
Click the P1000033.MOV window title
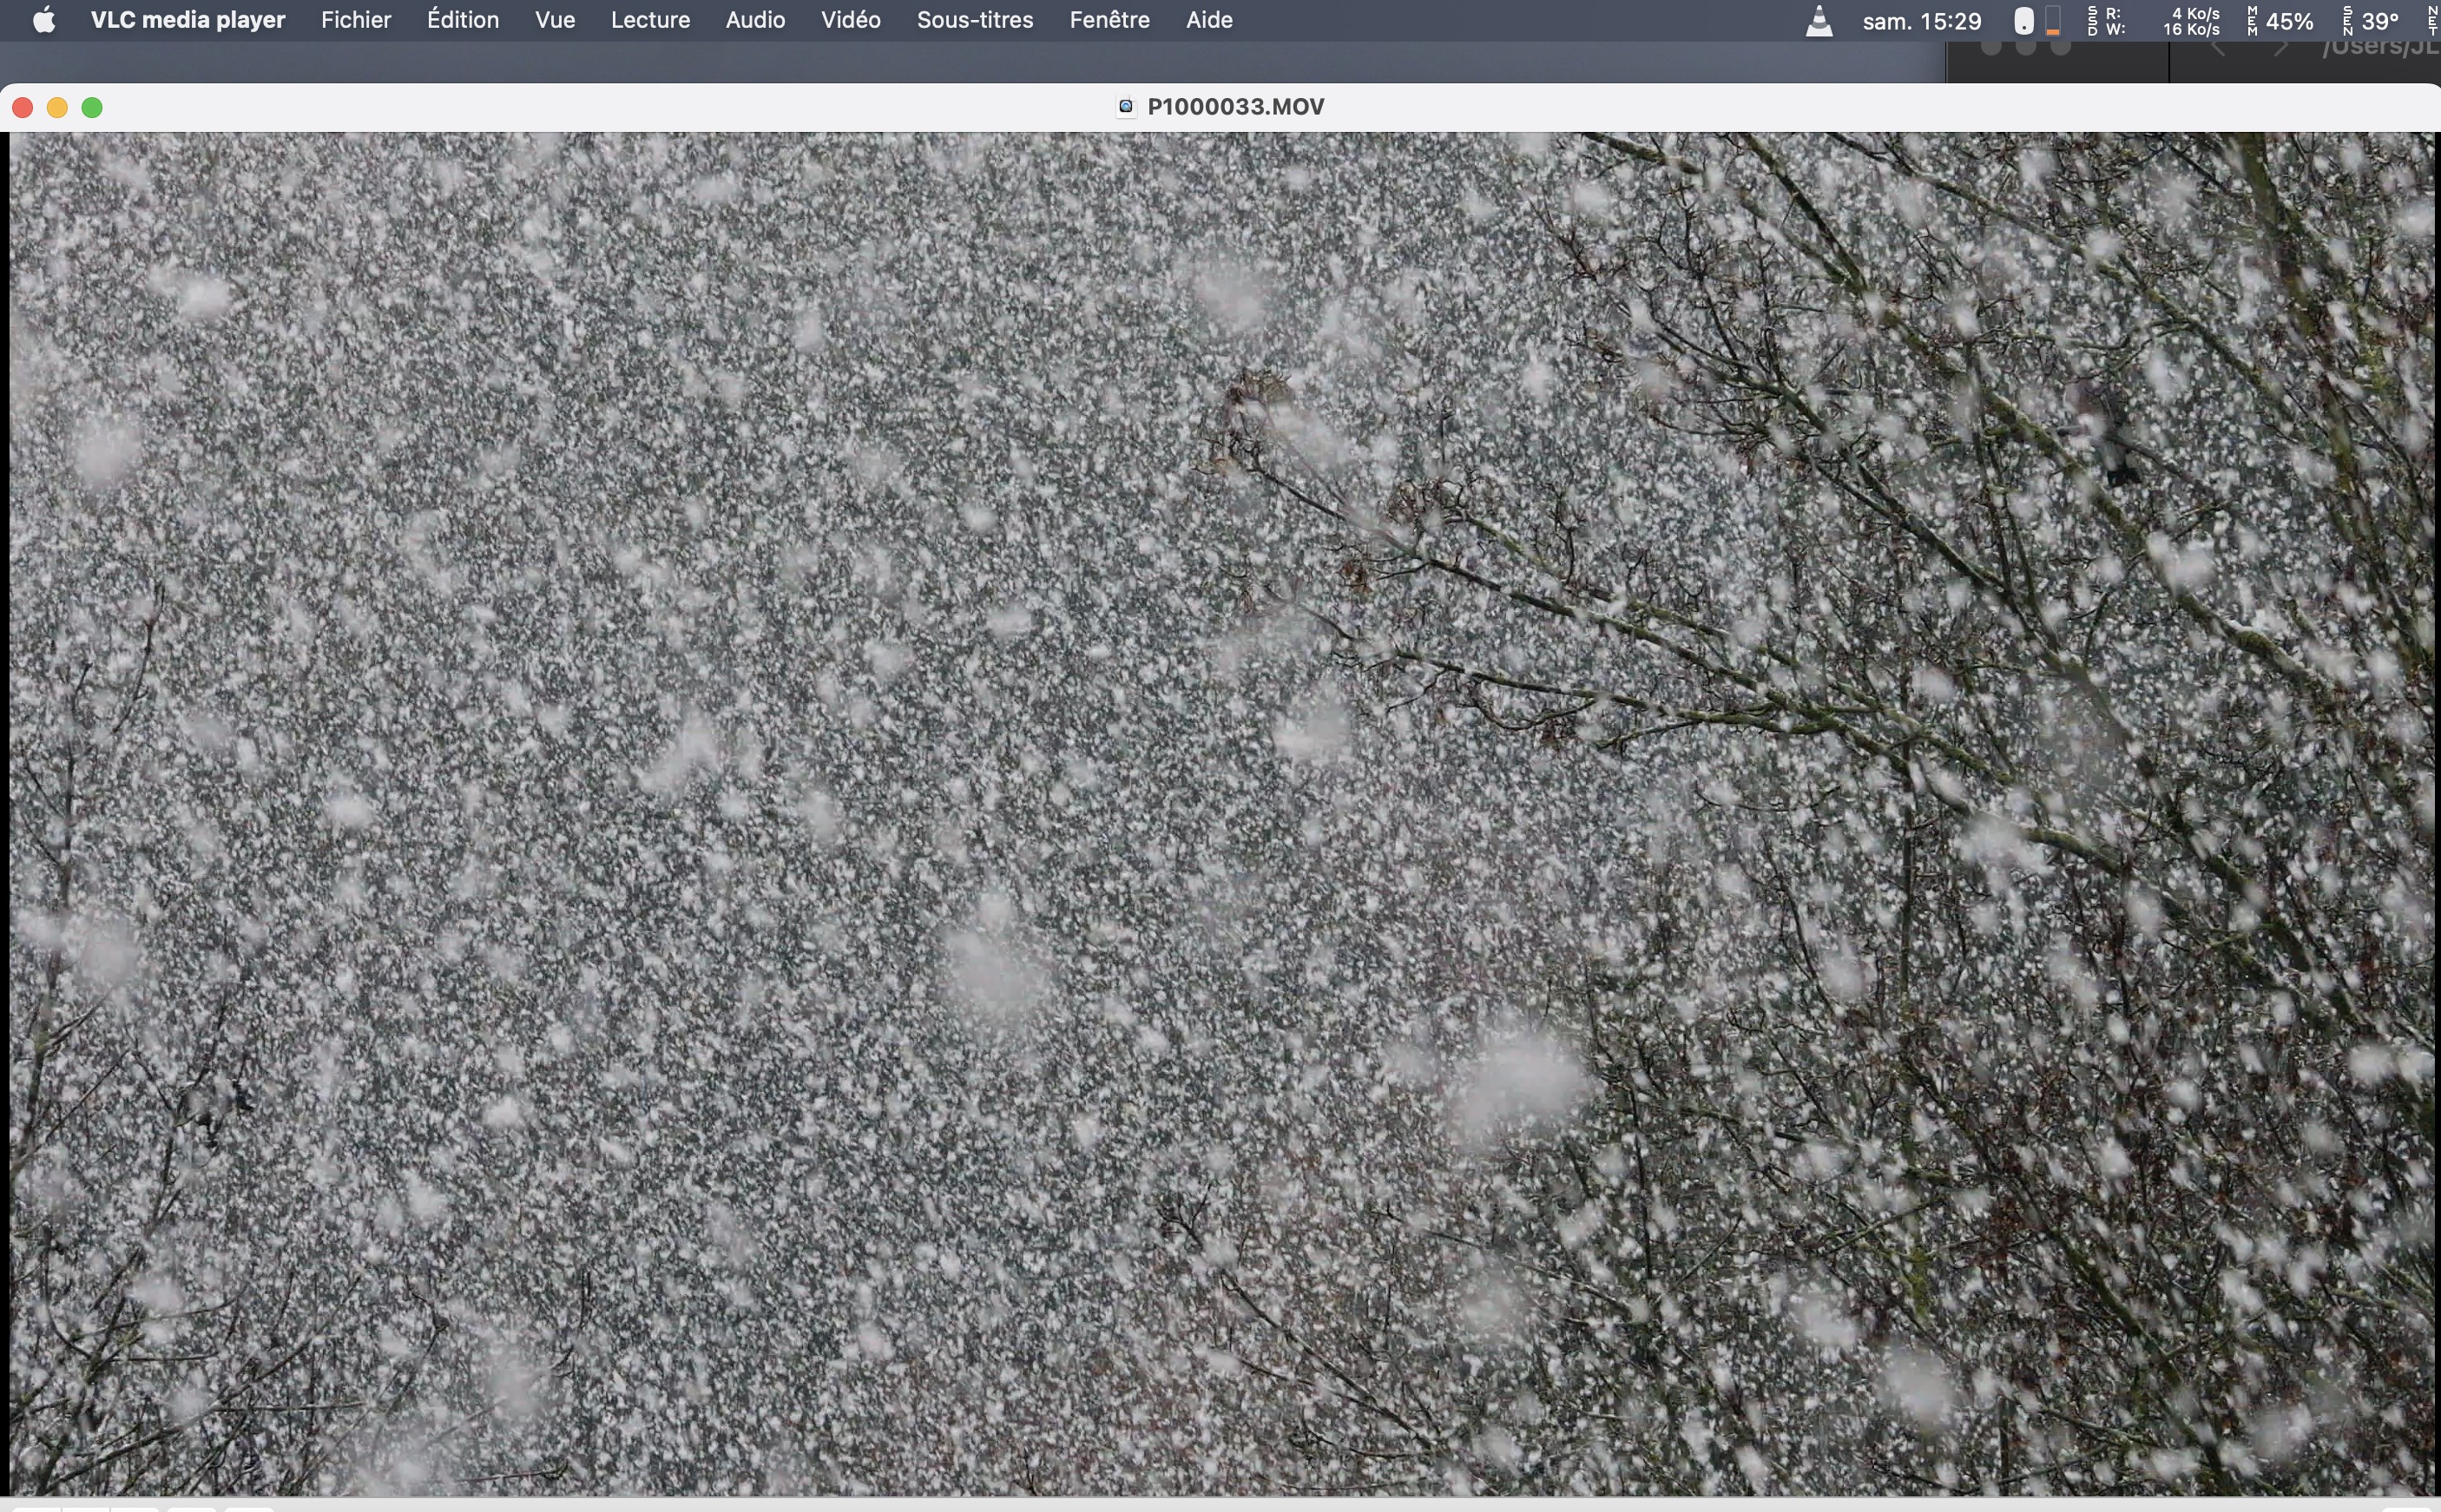click(x=1236, y=107)
